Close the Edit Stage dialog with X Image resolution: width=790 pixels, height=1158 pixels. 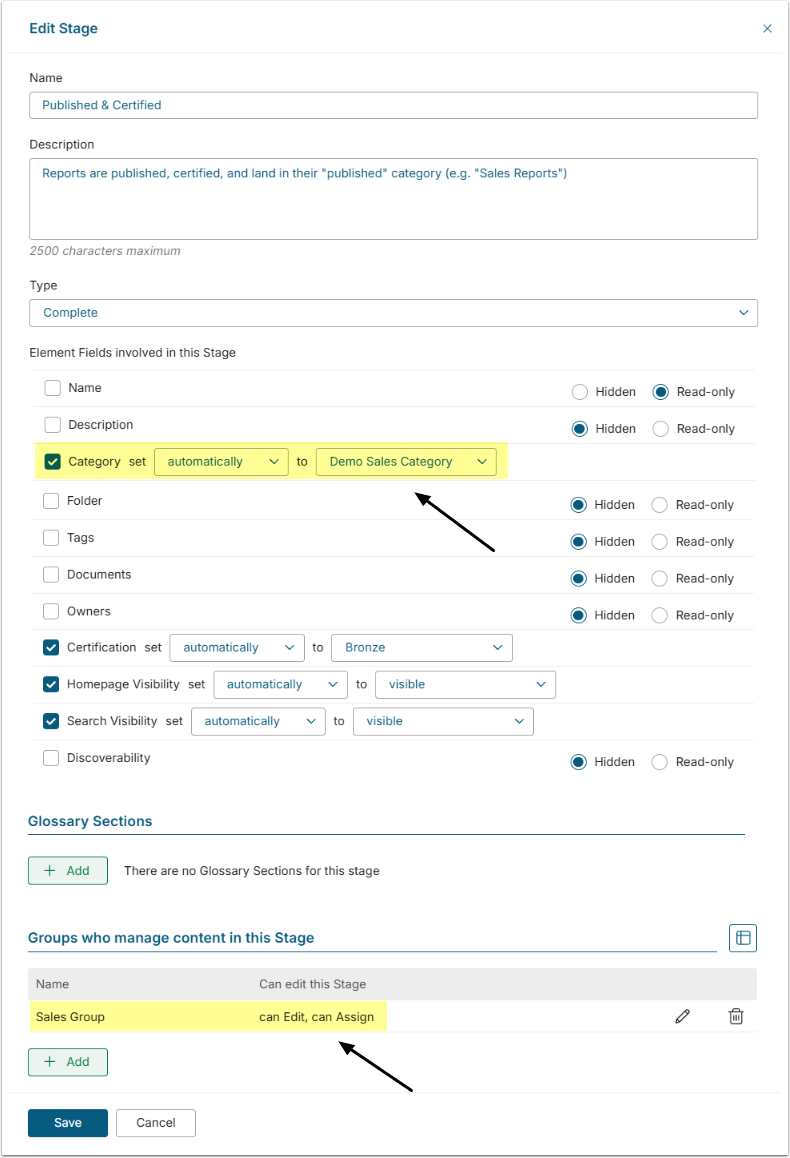(x=767, y=28)
